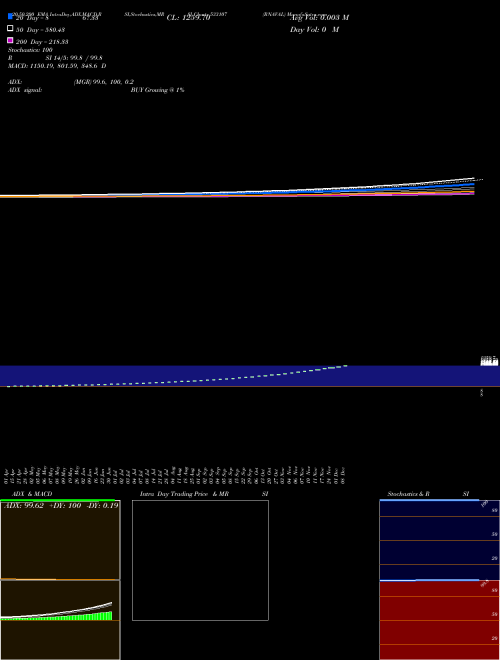This screenshot has width=500, height=660.
Task: Click the 'ADX & MACD' panel title
Action: [32, 494]
